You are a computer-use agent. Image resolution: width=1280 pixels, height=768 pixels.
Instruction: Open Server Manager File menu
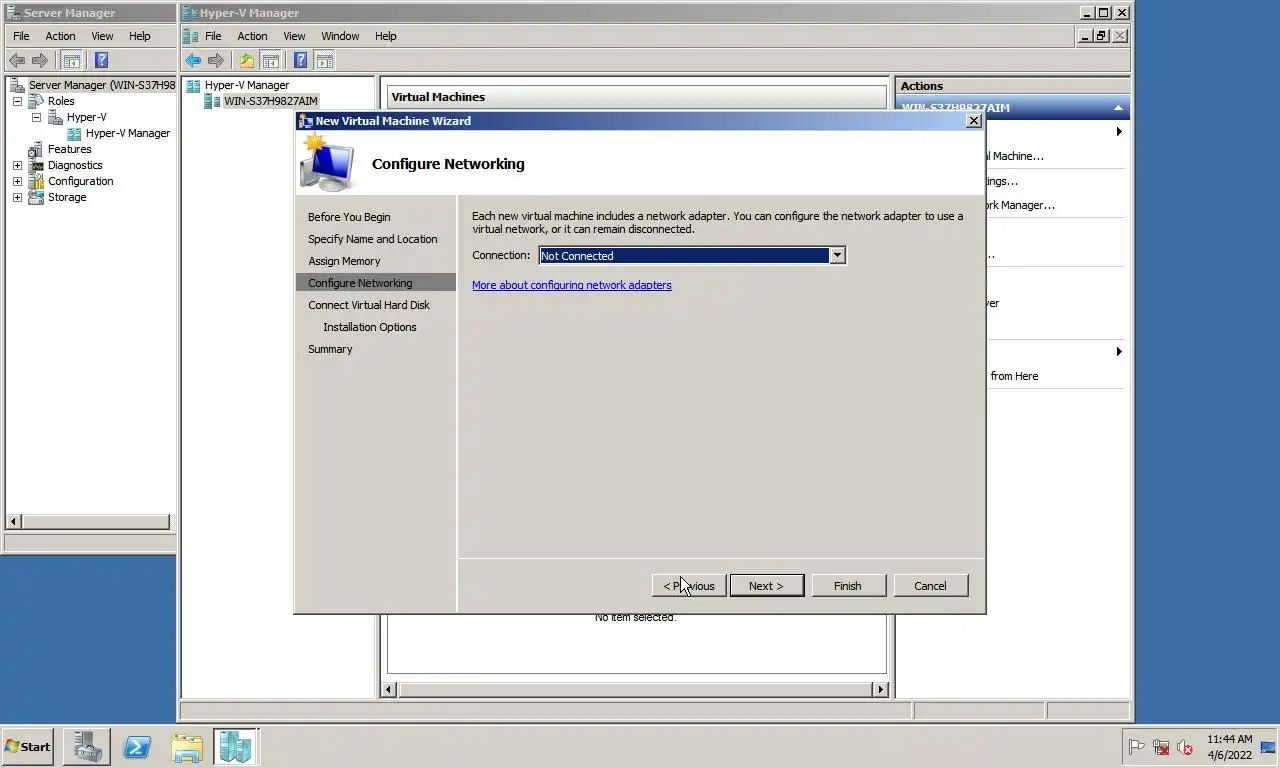coord(21,36)
